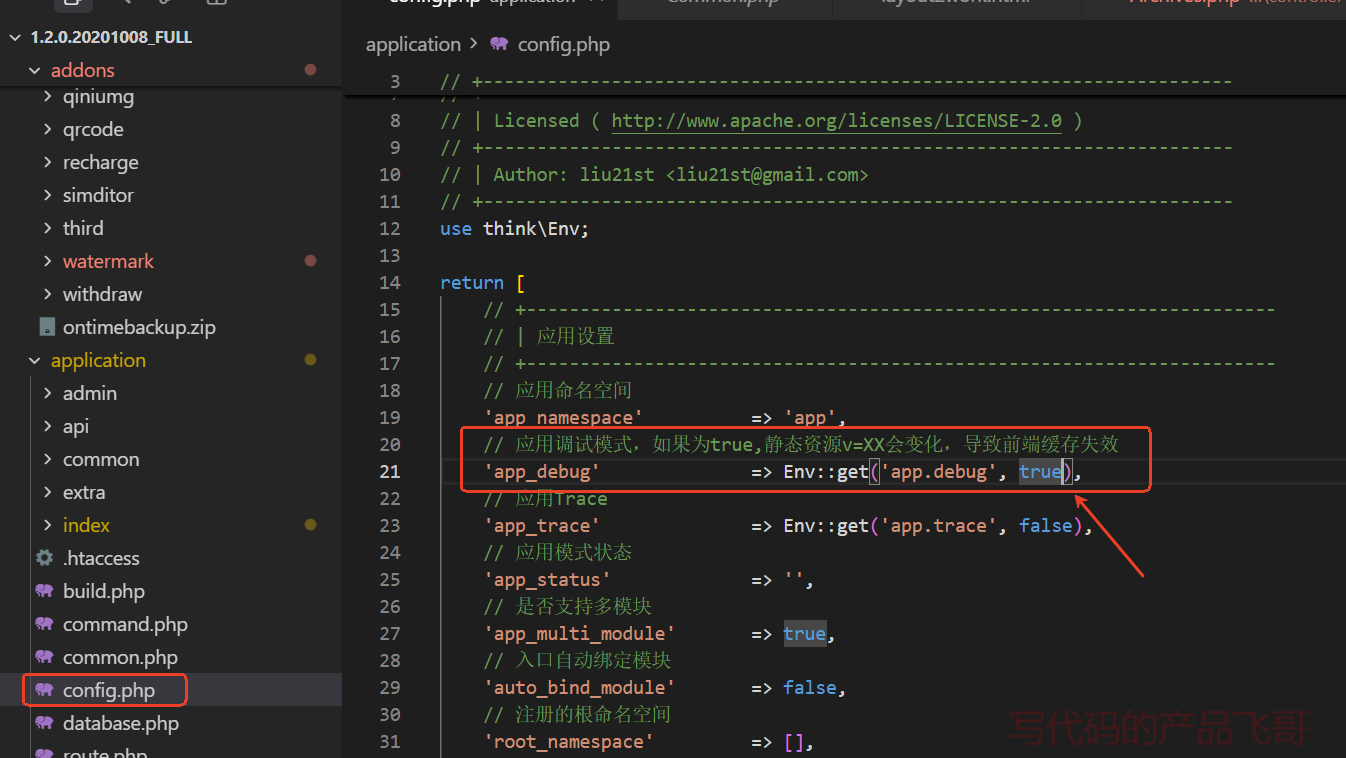This screenshot has width=1346, height=758.
Task: Click the PHP icon beside build.php
Action: pyautogui.click(x=45, y=591)
